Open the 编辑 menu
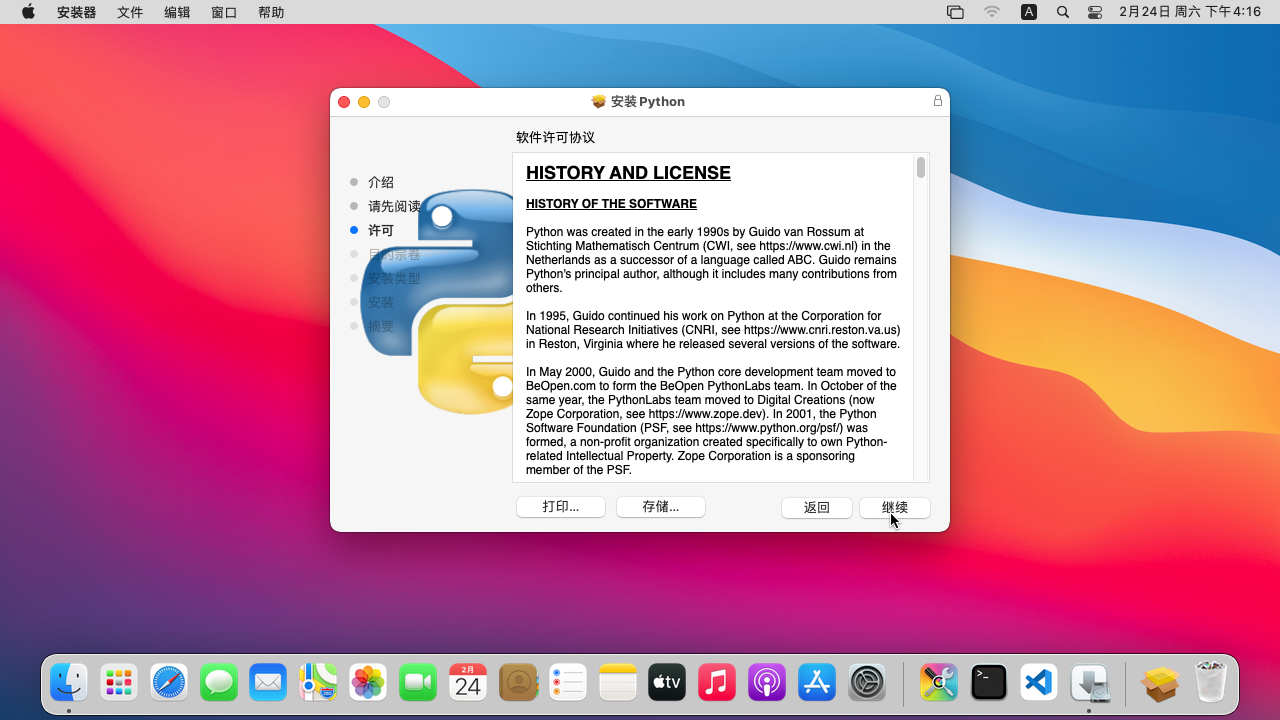 [177, 12]
